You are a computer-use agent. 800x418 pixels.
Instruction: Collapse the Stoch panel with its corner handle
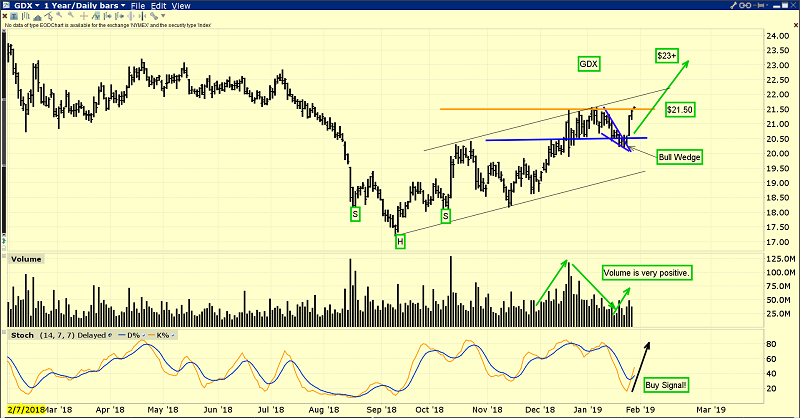[4, 332]
